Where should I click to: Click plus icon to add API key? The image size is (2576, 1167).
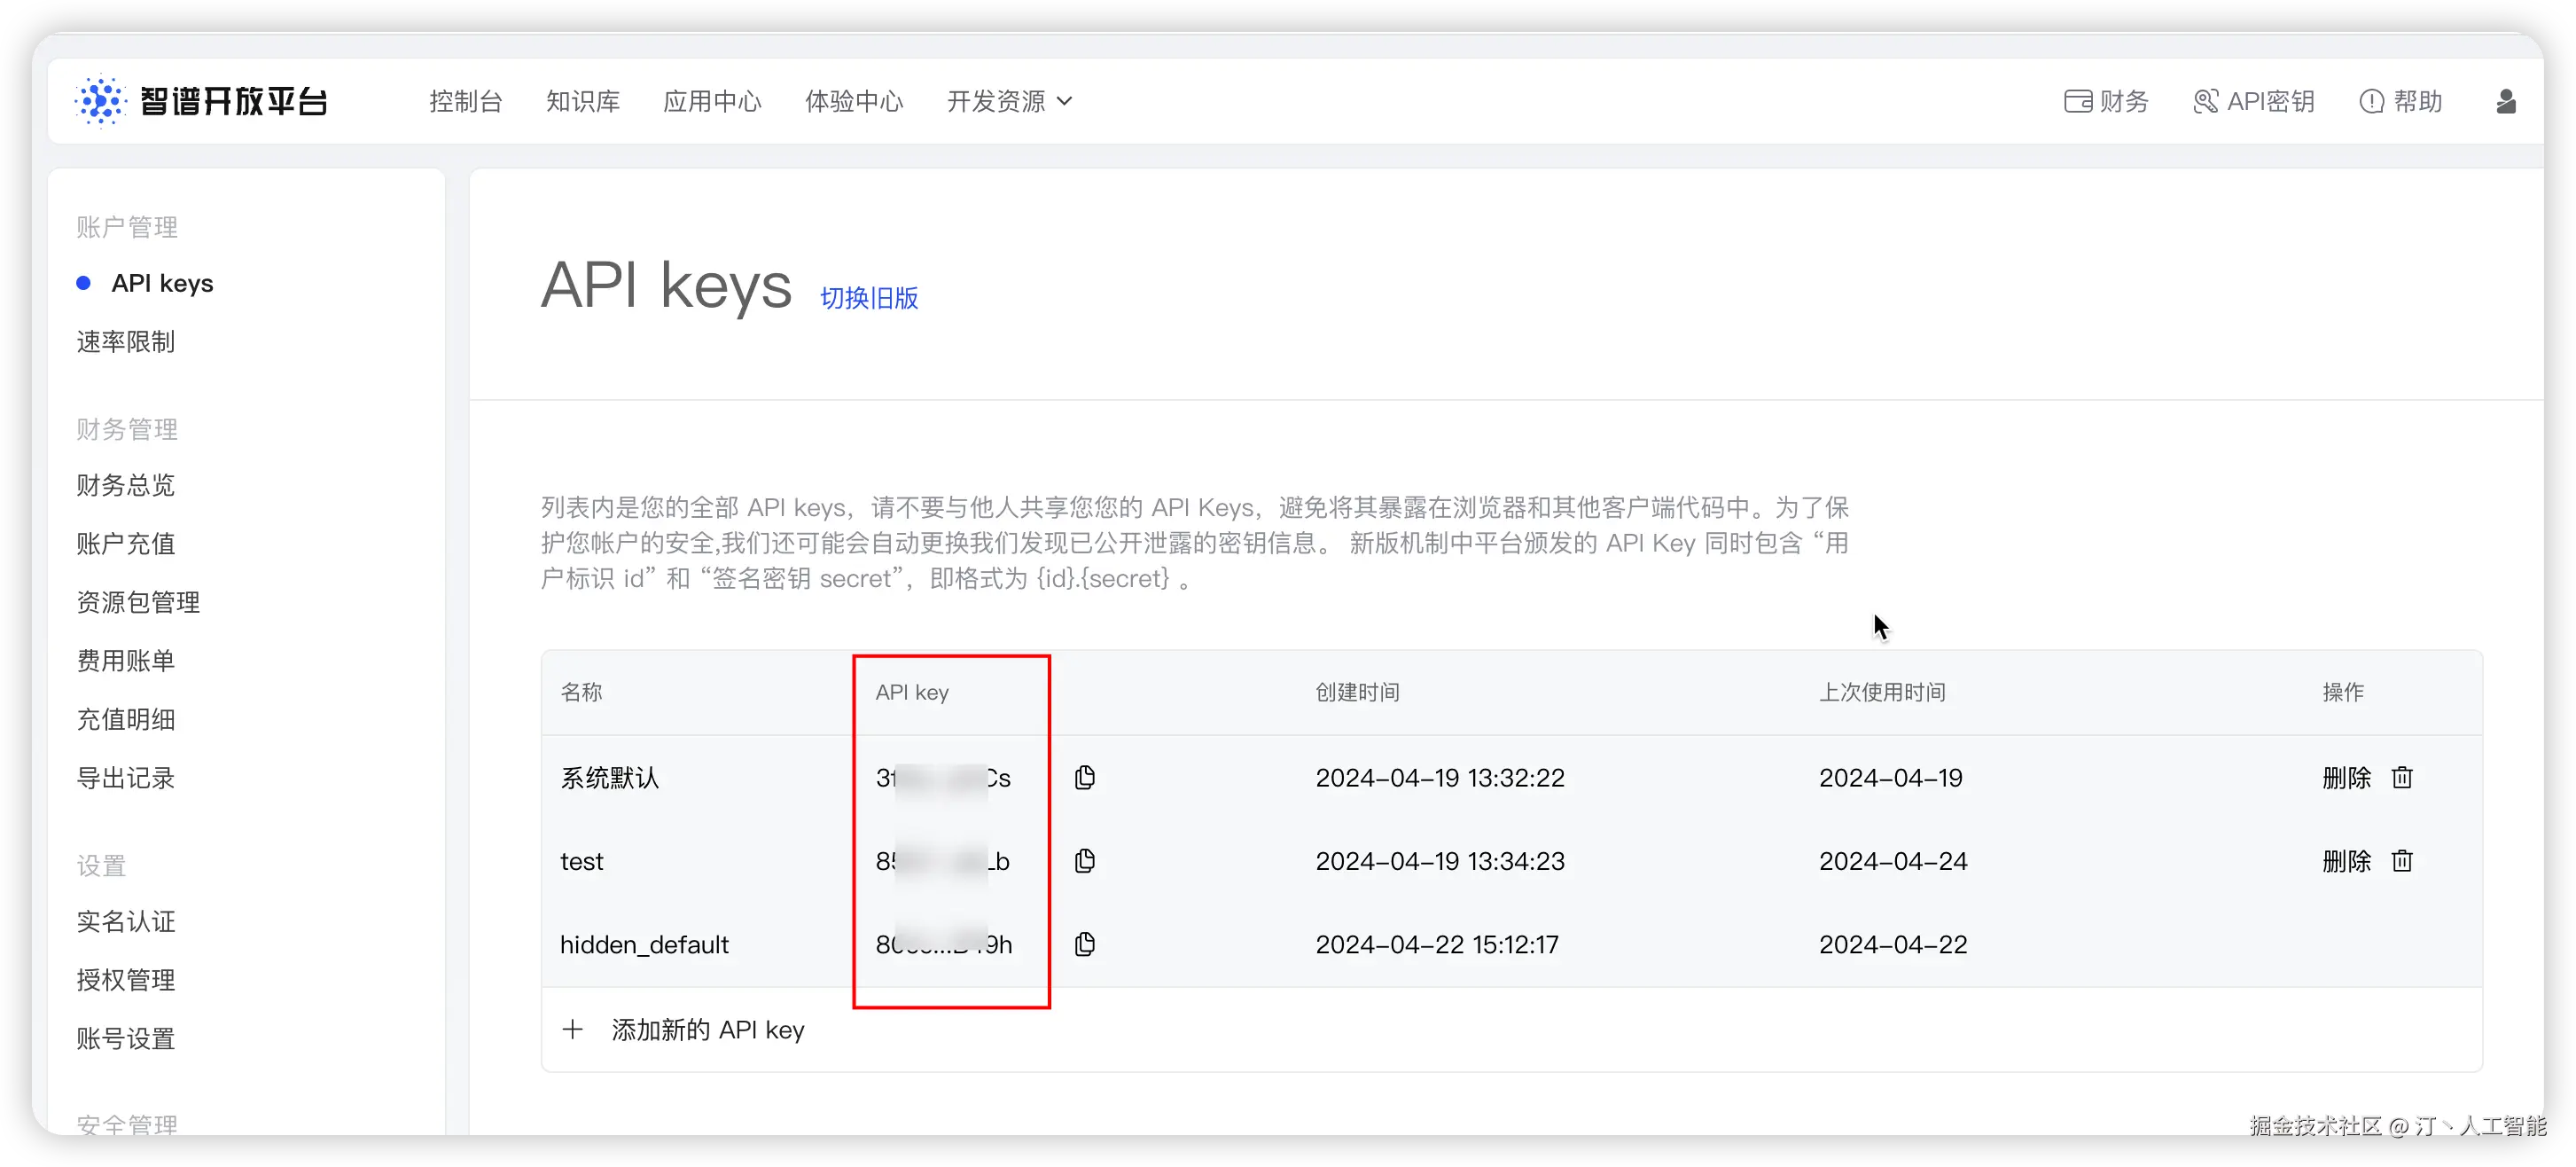pyautogui.click(x=572, y=1029)
